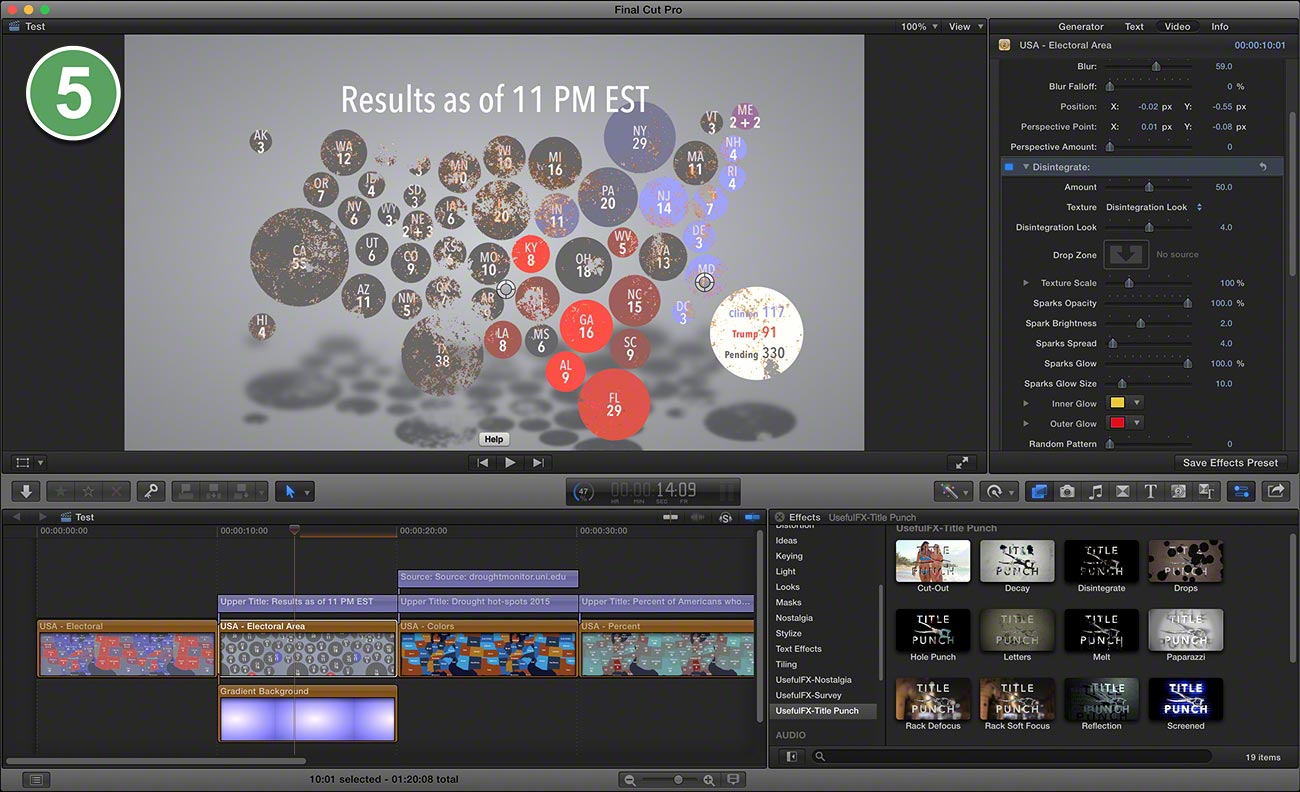Click the red Outer Glow swatch

[x=1117, y=424]
